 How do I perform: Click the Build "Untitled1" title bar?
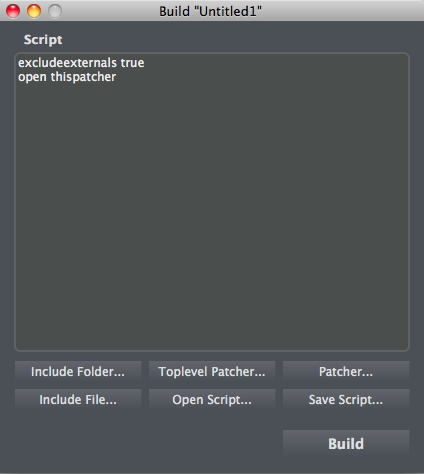(x=212, y=11)
